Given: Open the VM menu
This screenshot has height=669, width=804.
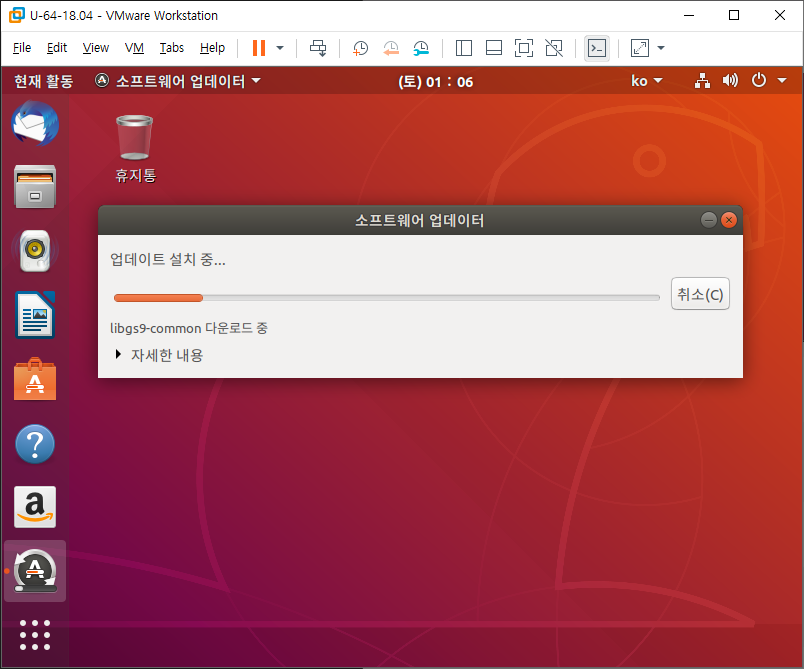Looking at the screenshot, I should point(134,48).
